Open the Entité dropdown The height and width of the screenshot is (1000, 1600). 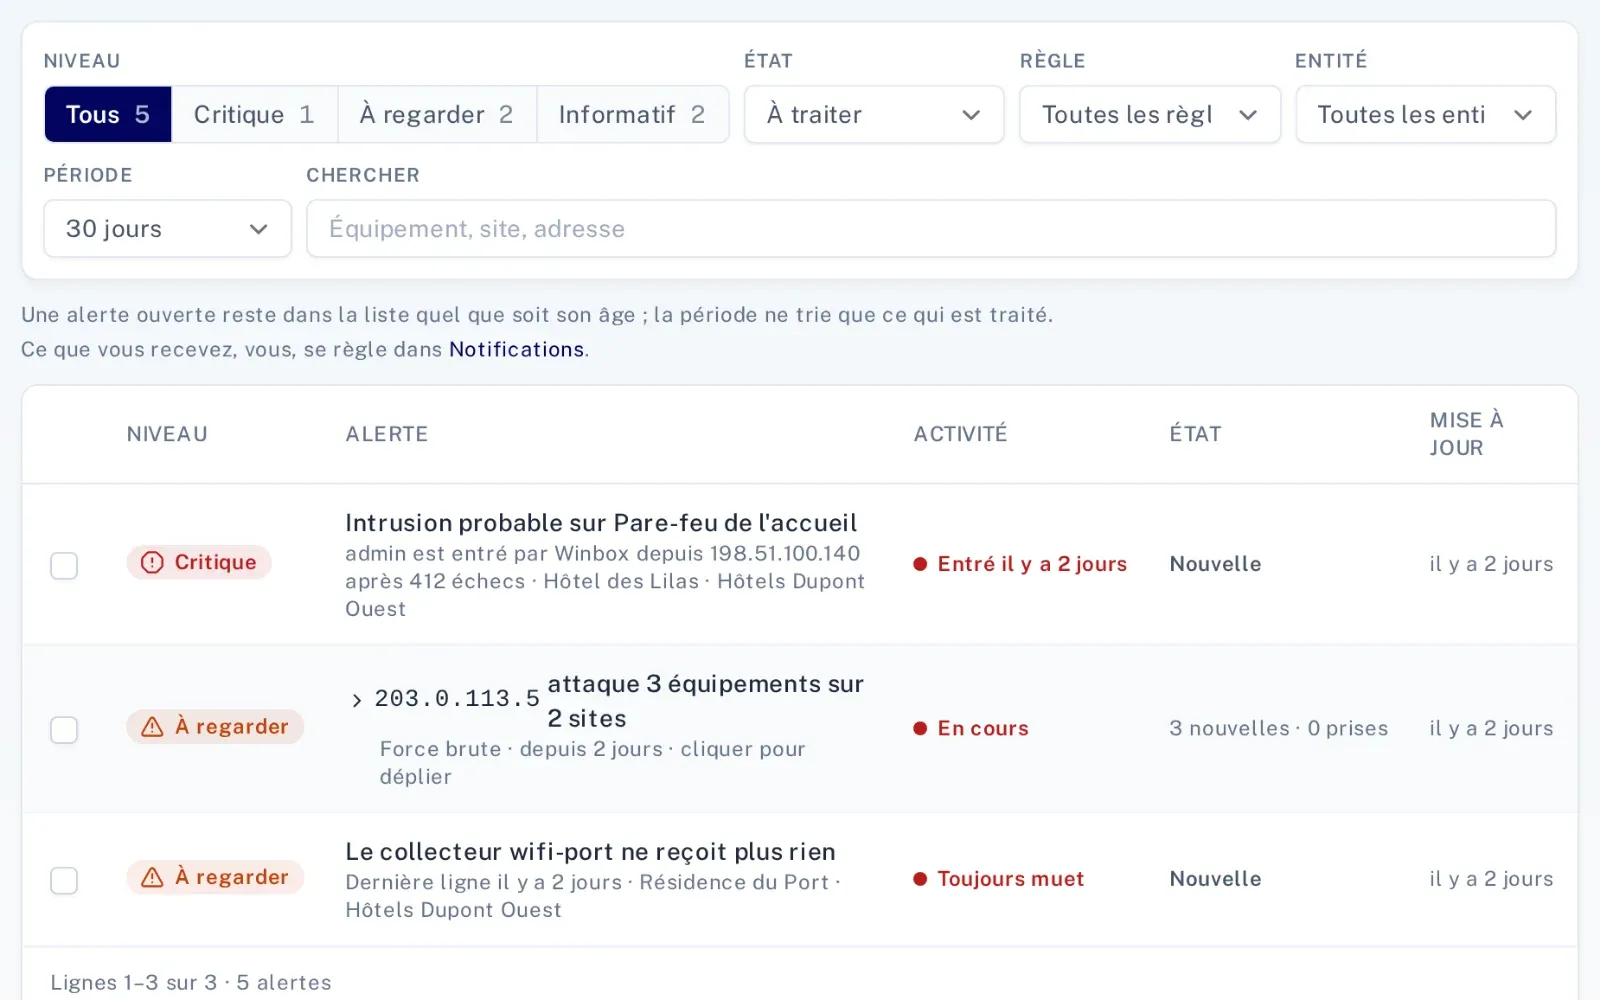click(x=1426, y=114)
